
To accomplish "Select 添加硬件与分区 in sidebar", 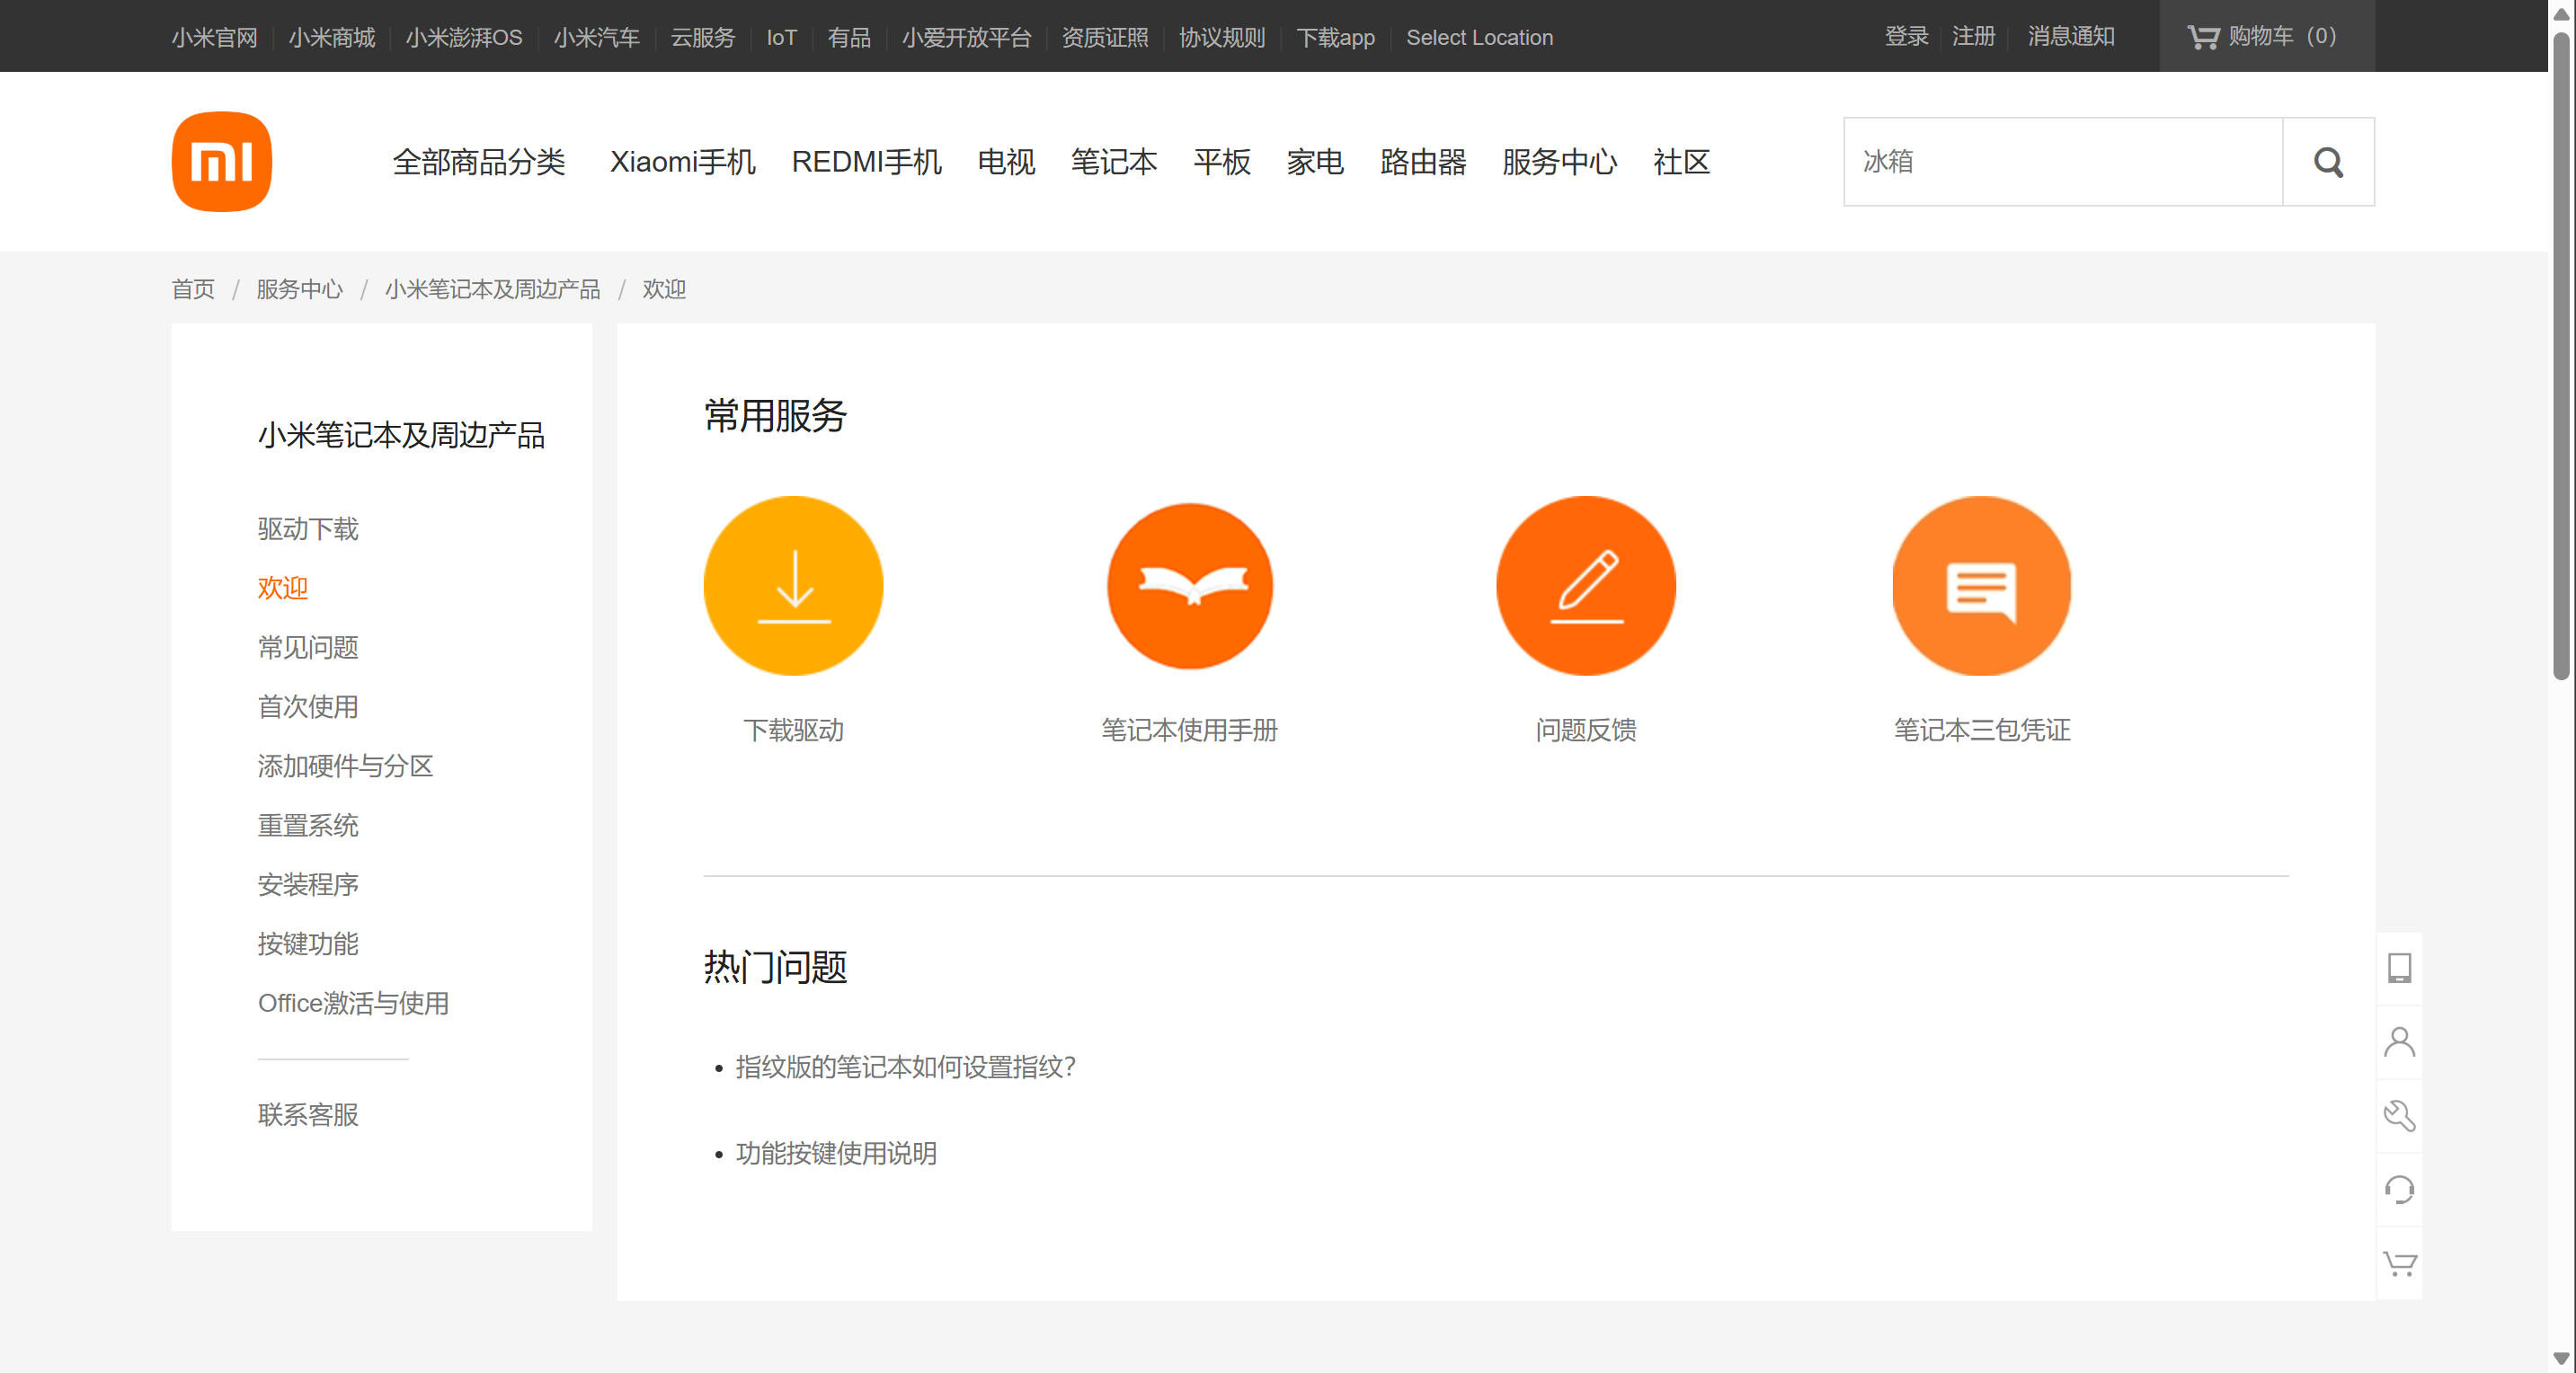I will 345,765.
